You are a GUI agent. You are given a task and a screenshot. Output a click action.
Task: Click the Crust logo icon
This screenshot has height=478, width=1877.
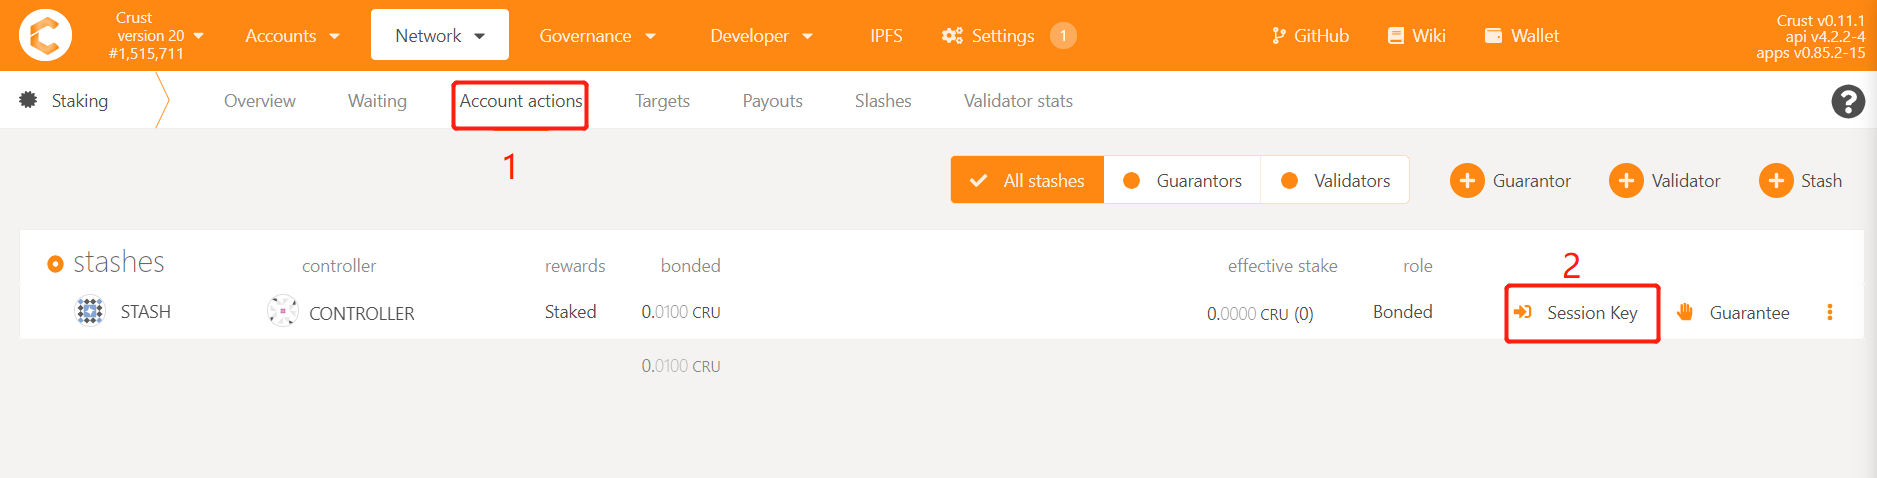[x=45, y=35]
